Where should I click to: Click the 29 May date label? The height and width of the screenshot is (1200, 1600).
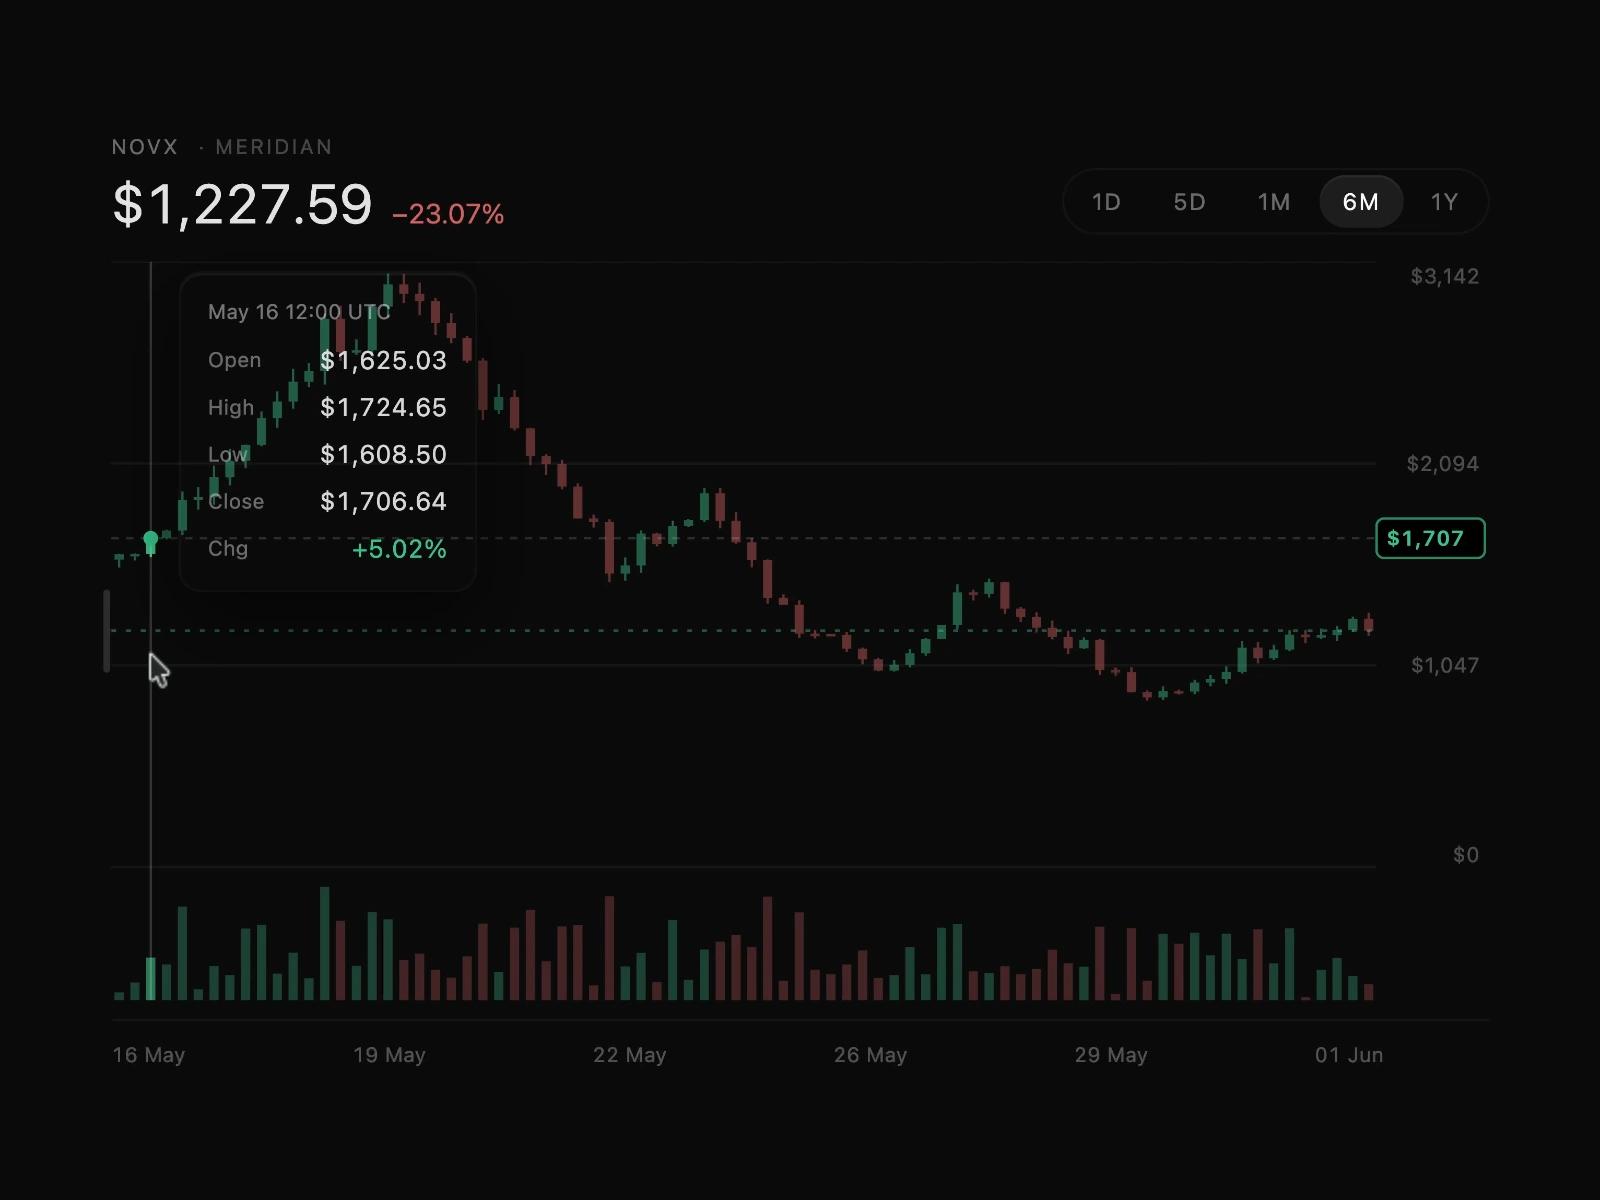coord(1111,1055)
